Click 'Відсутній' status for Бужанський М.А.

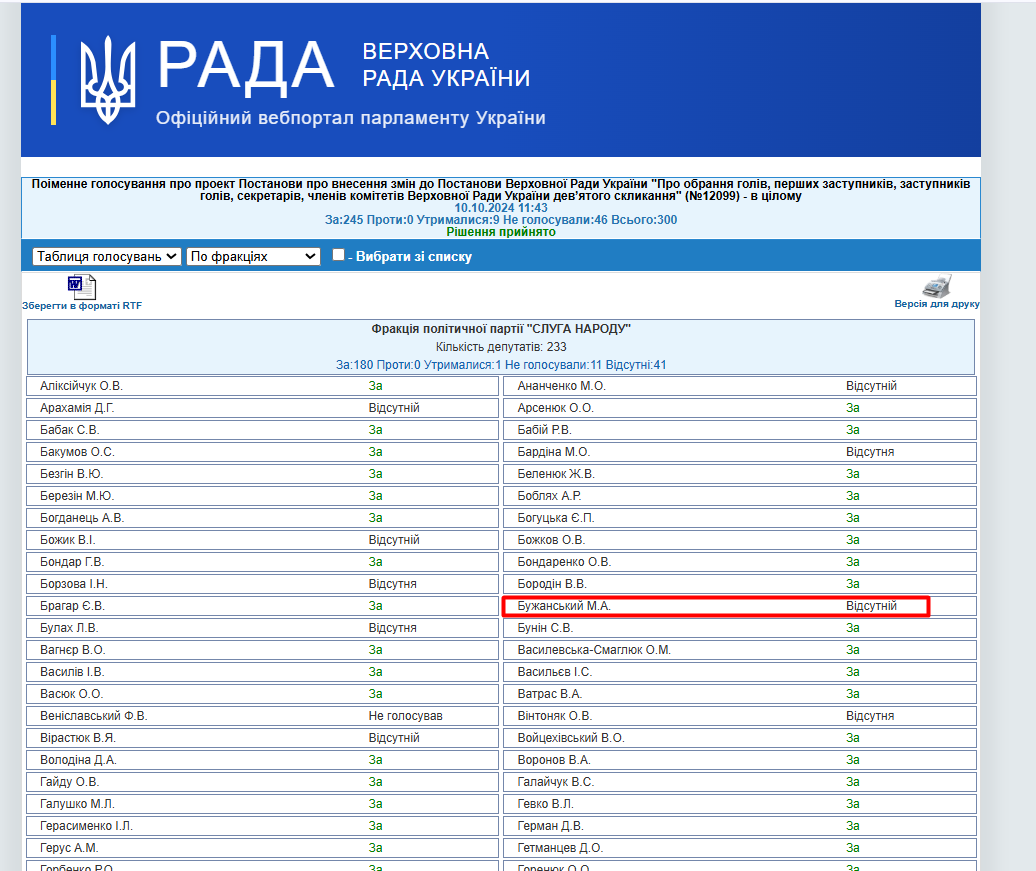[x=871, y=605]
